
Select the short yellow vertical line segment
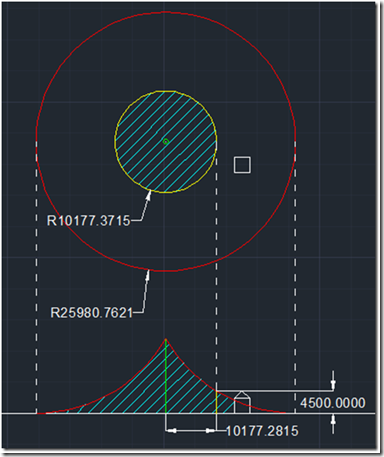(216, 402)
